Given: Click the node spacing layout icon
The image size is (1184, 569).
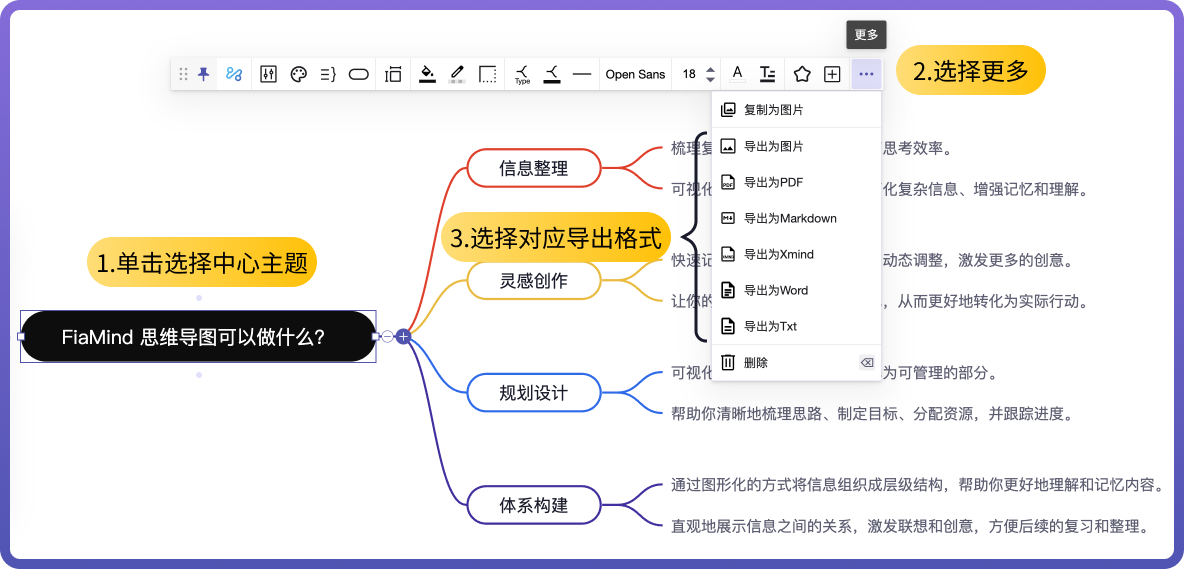Looking at the screenshot, I should (x=393, y=74).
